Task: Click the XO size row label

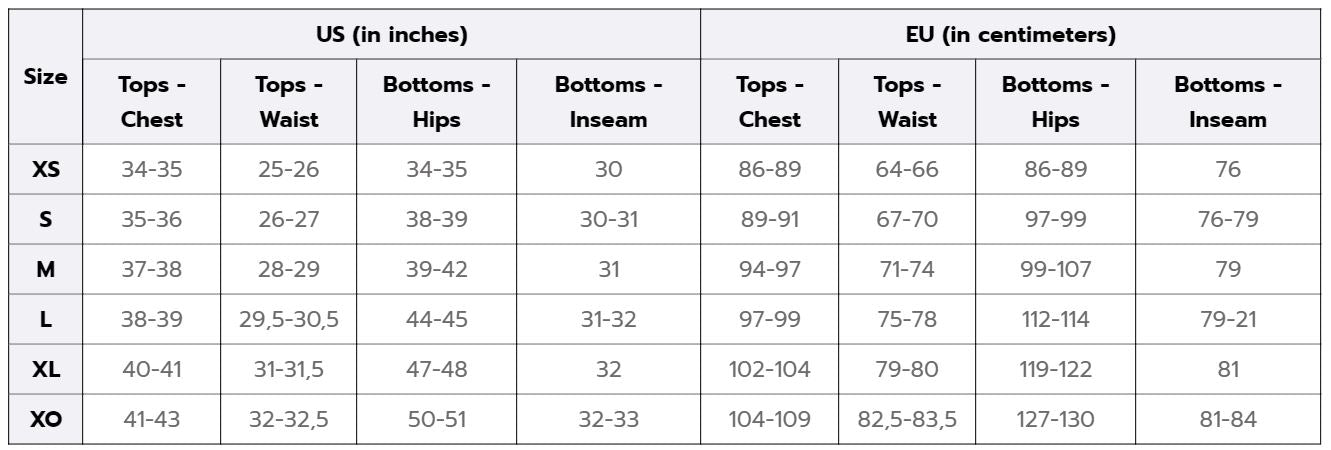Action: [45, 420]
